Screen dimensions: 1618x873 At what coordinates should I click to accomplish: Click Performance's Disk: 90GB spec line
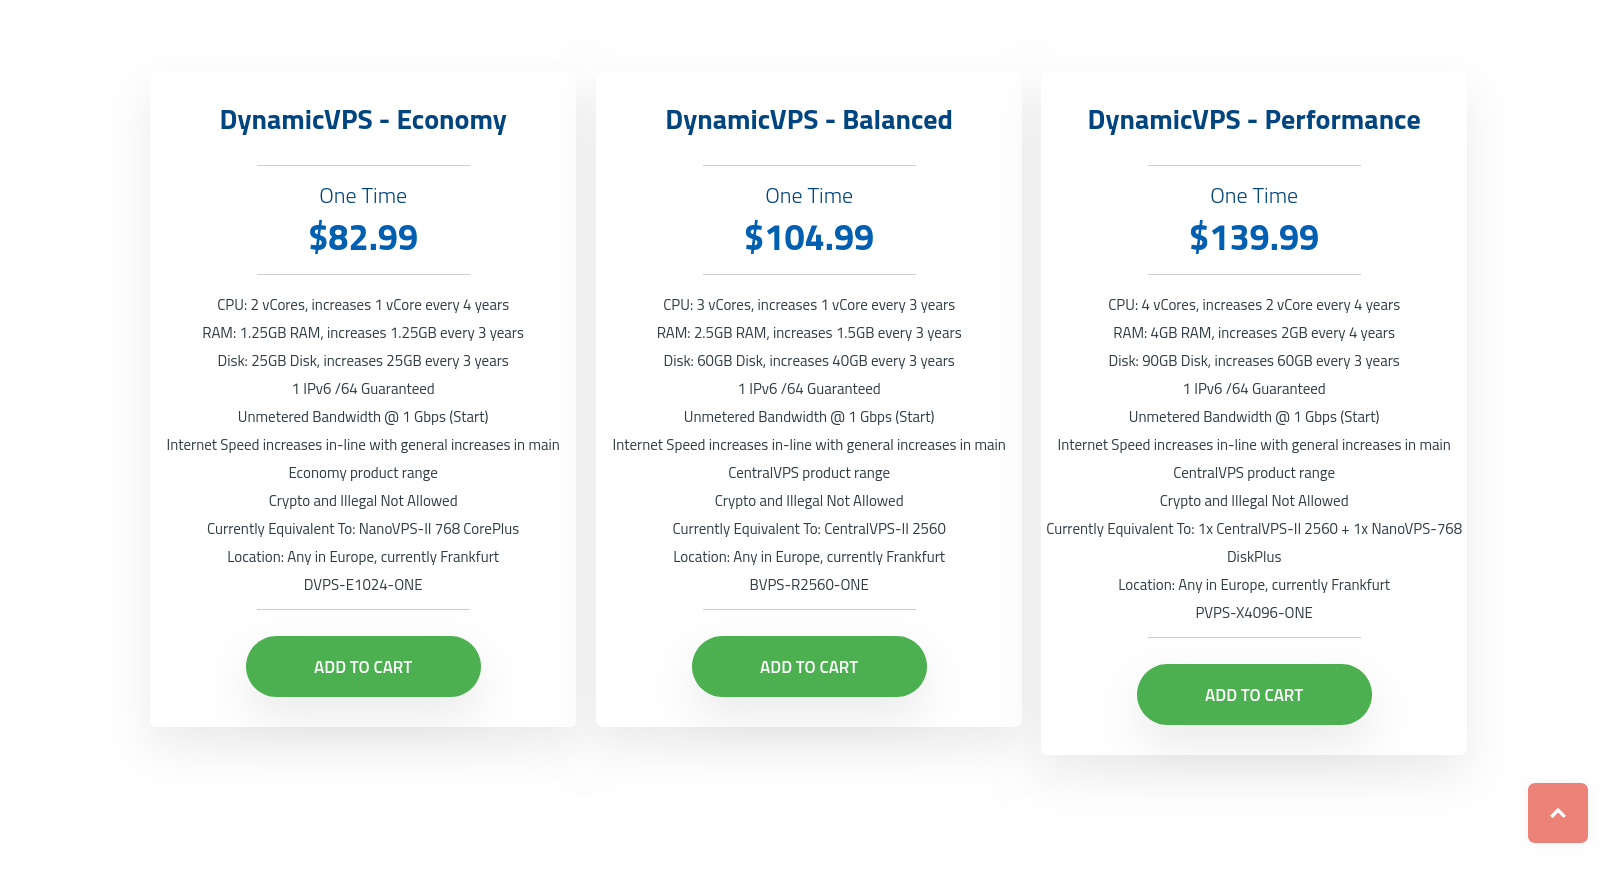(1254, 361)
